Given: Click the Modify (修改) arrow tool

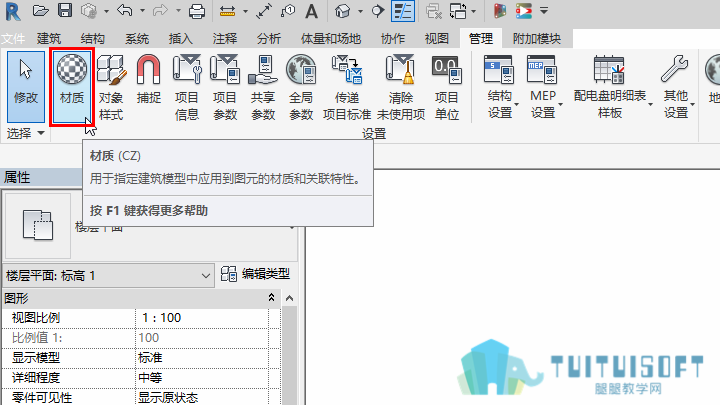Looking at the screenshot, I should click(26, 86).
